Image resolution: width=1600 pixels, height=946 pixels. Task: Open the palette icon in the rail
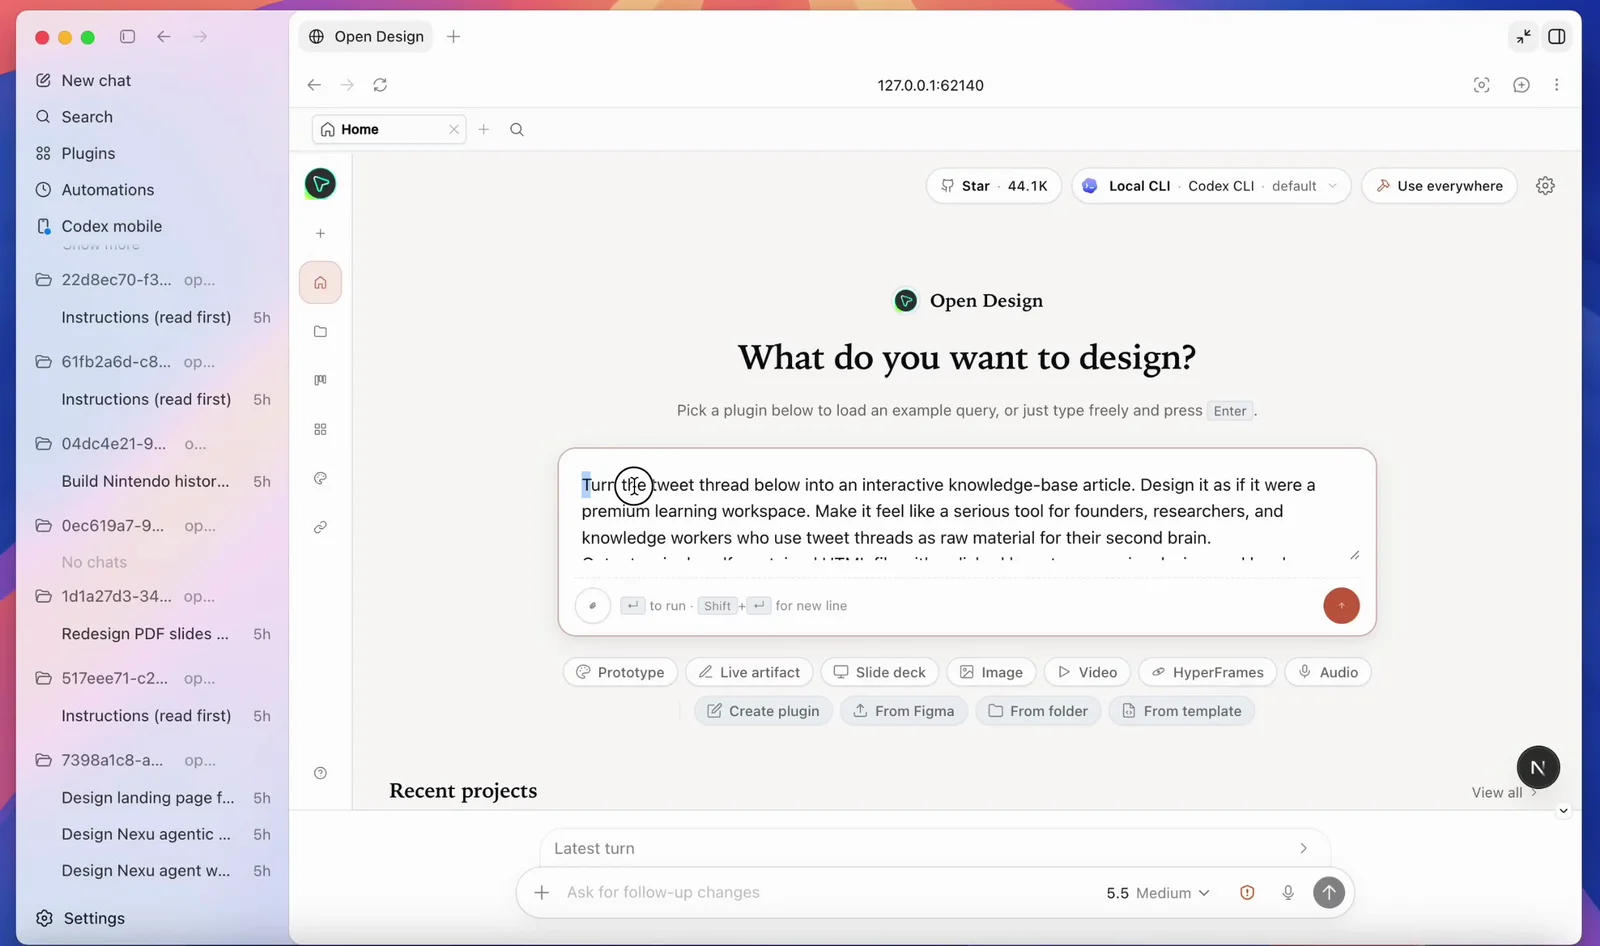click(x=320, y=478)
